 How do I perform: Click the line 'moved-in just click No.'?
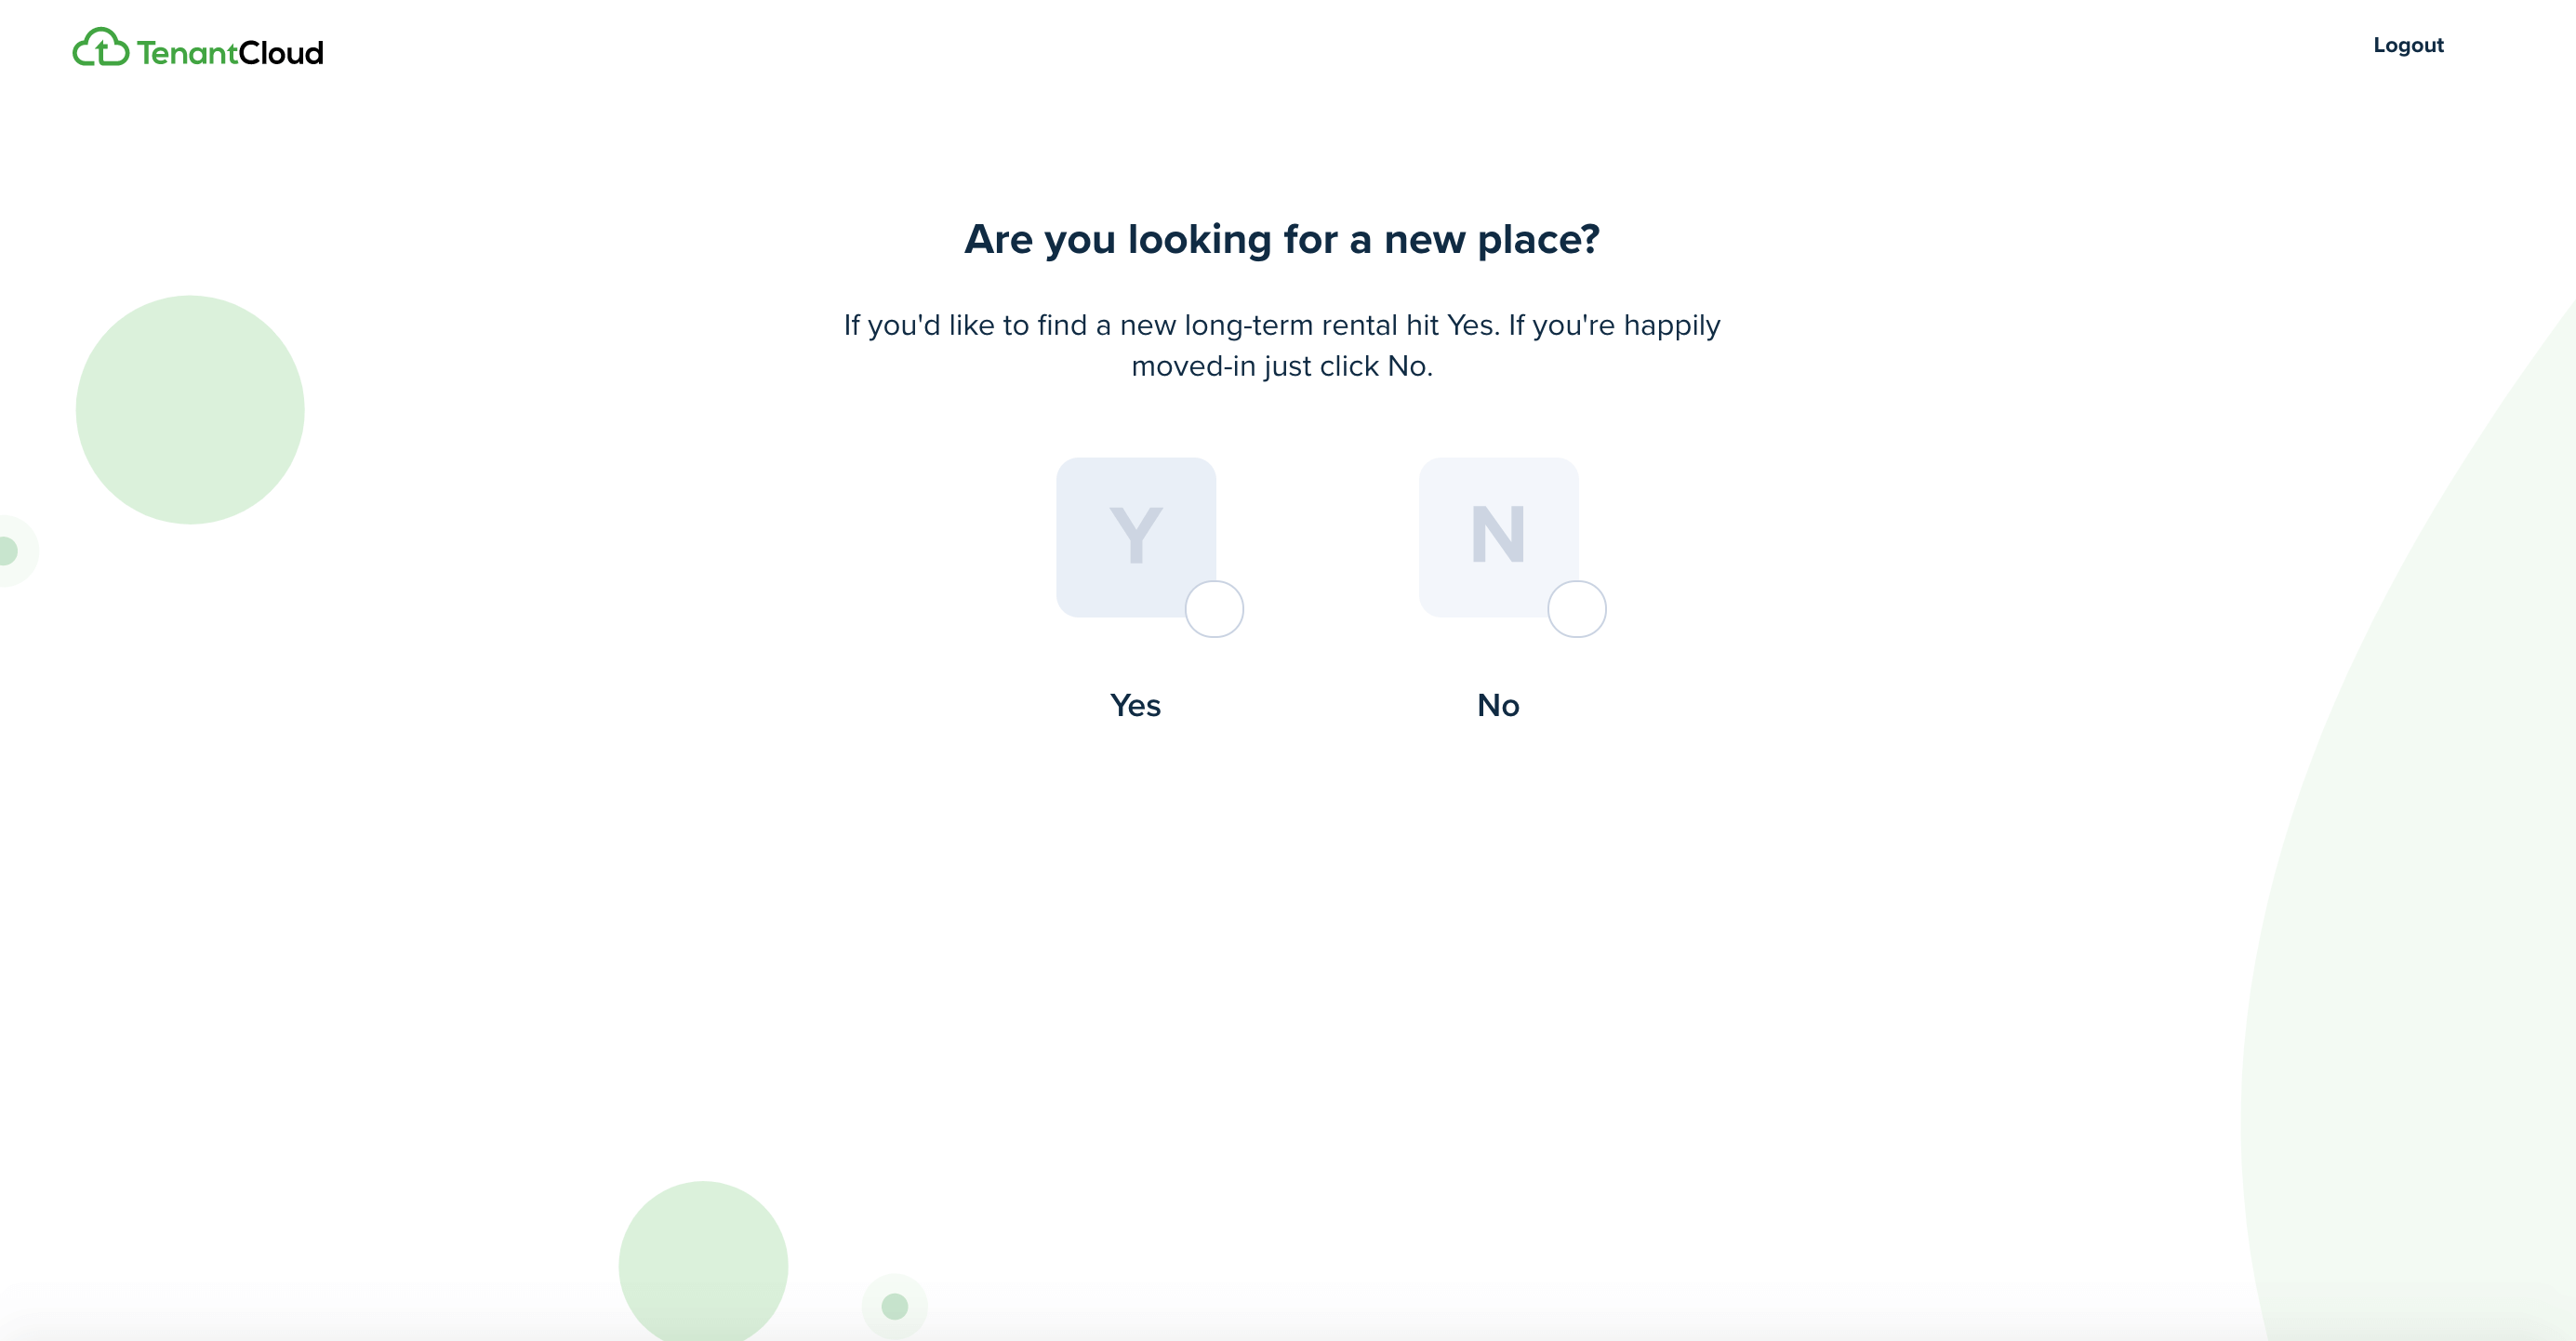1282,366
